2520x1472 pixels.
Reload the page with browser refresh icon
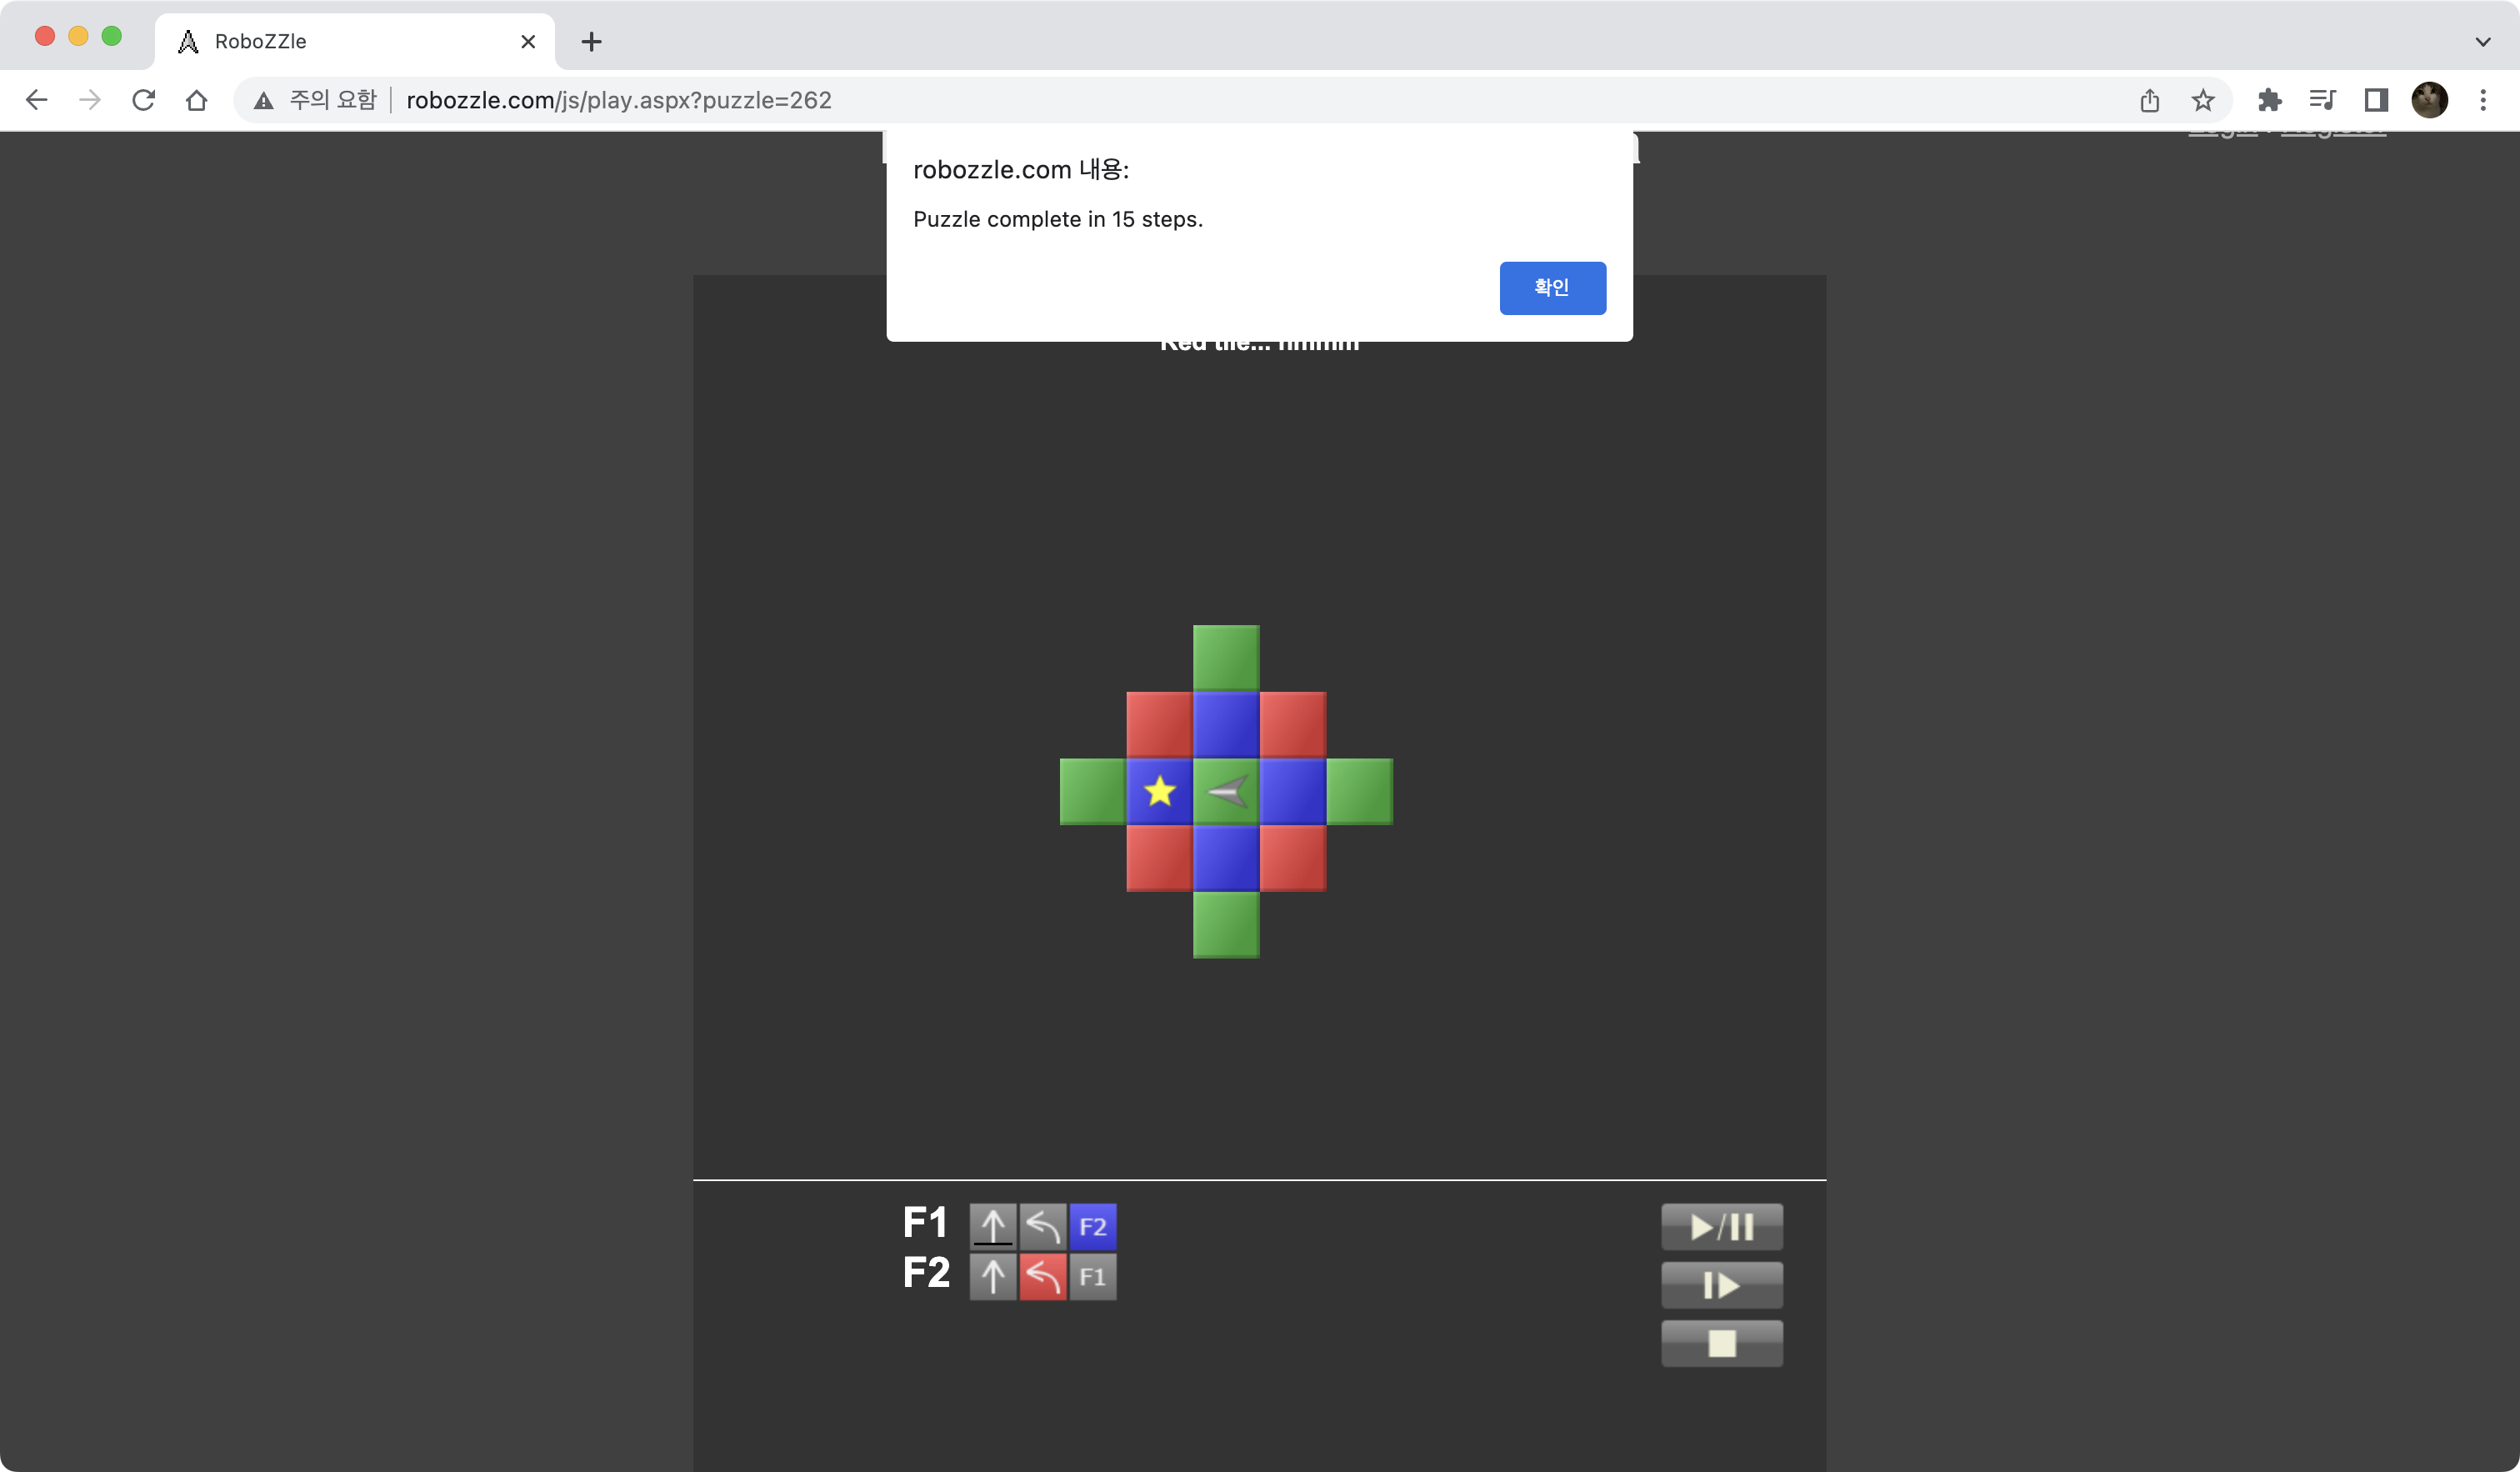tap(144, 100)
